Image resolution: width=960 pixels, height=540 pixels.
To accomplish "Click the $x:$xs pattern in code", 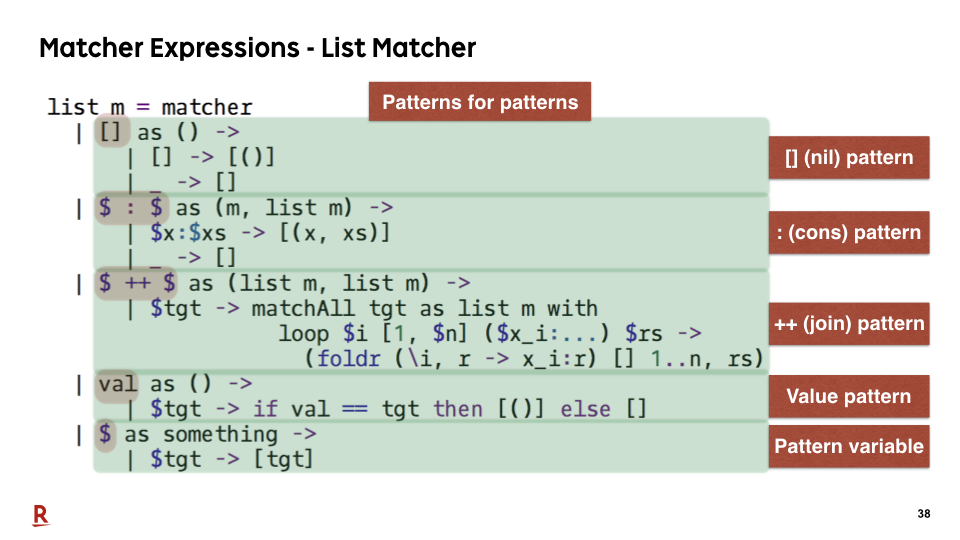I will pos(189,233).
